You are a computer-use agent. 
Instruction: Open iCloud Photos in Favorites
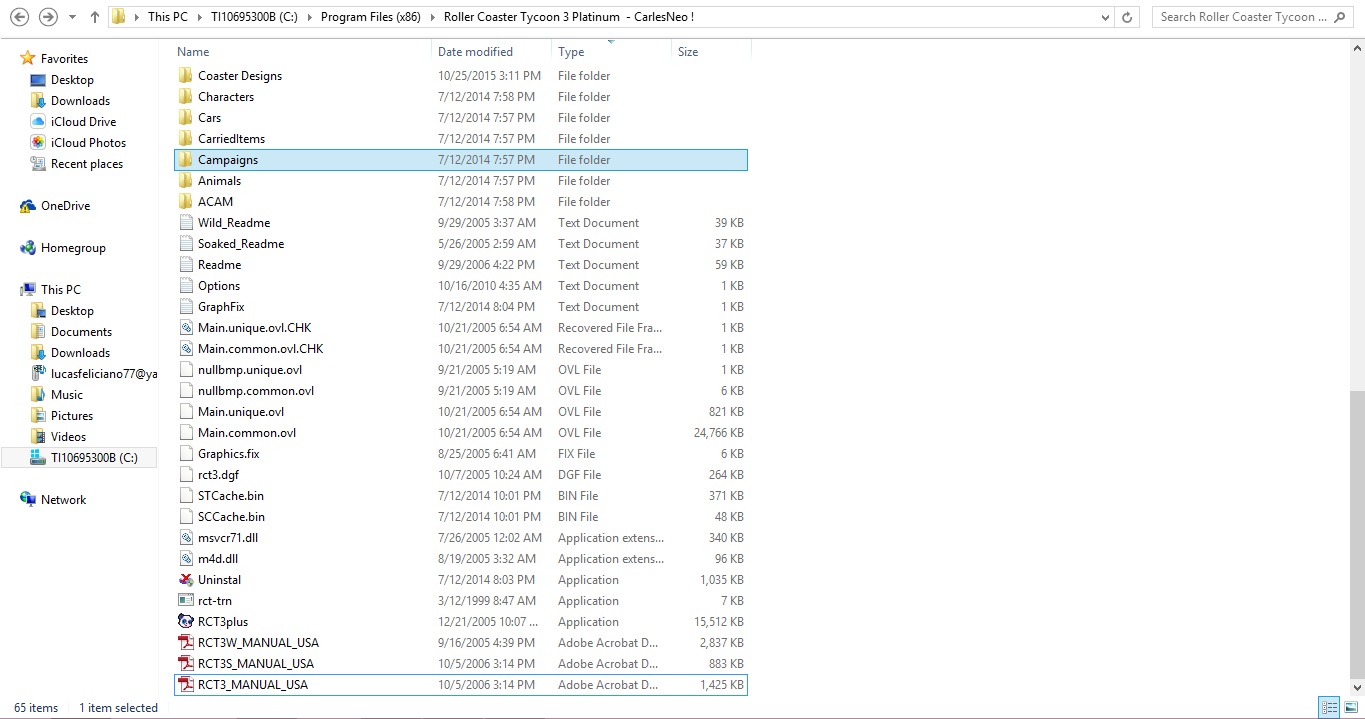point(88,143)
